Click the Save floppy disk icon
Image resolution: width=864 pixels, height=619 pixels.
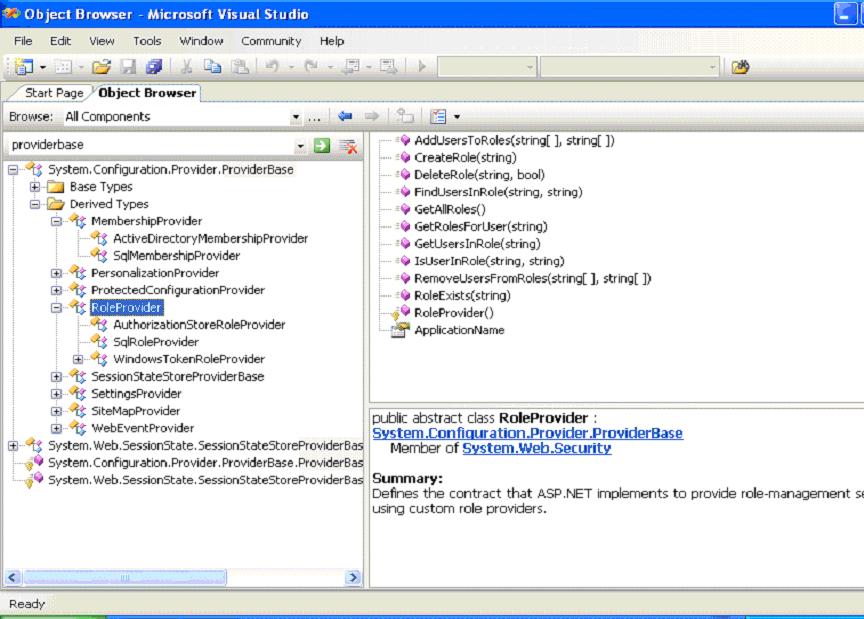click(x=128, y=67)
